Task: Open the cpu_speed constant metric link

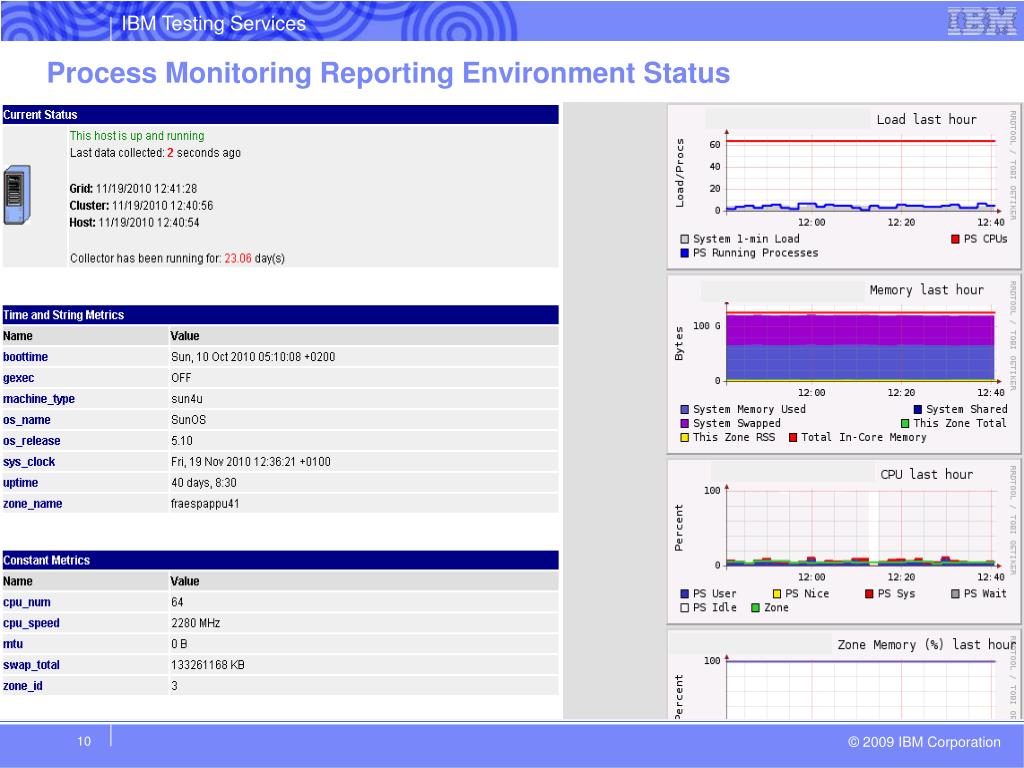Action: pos(31,623)
